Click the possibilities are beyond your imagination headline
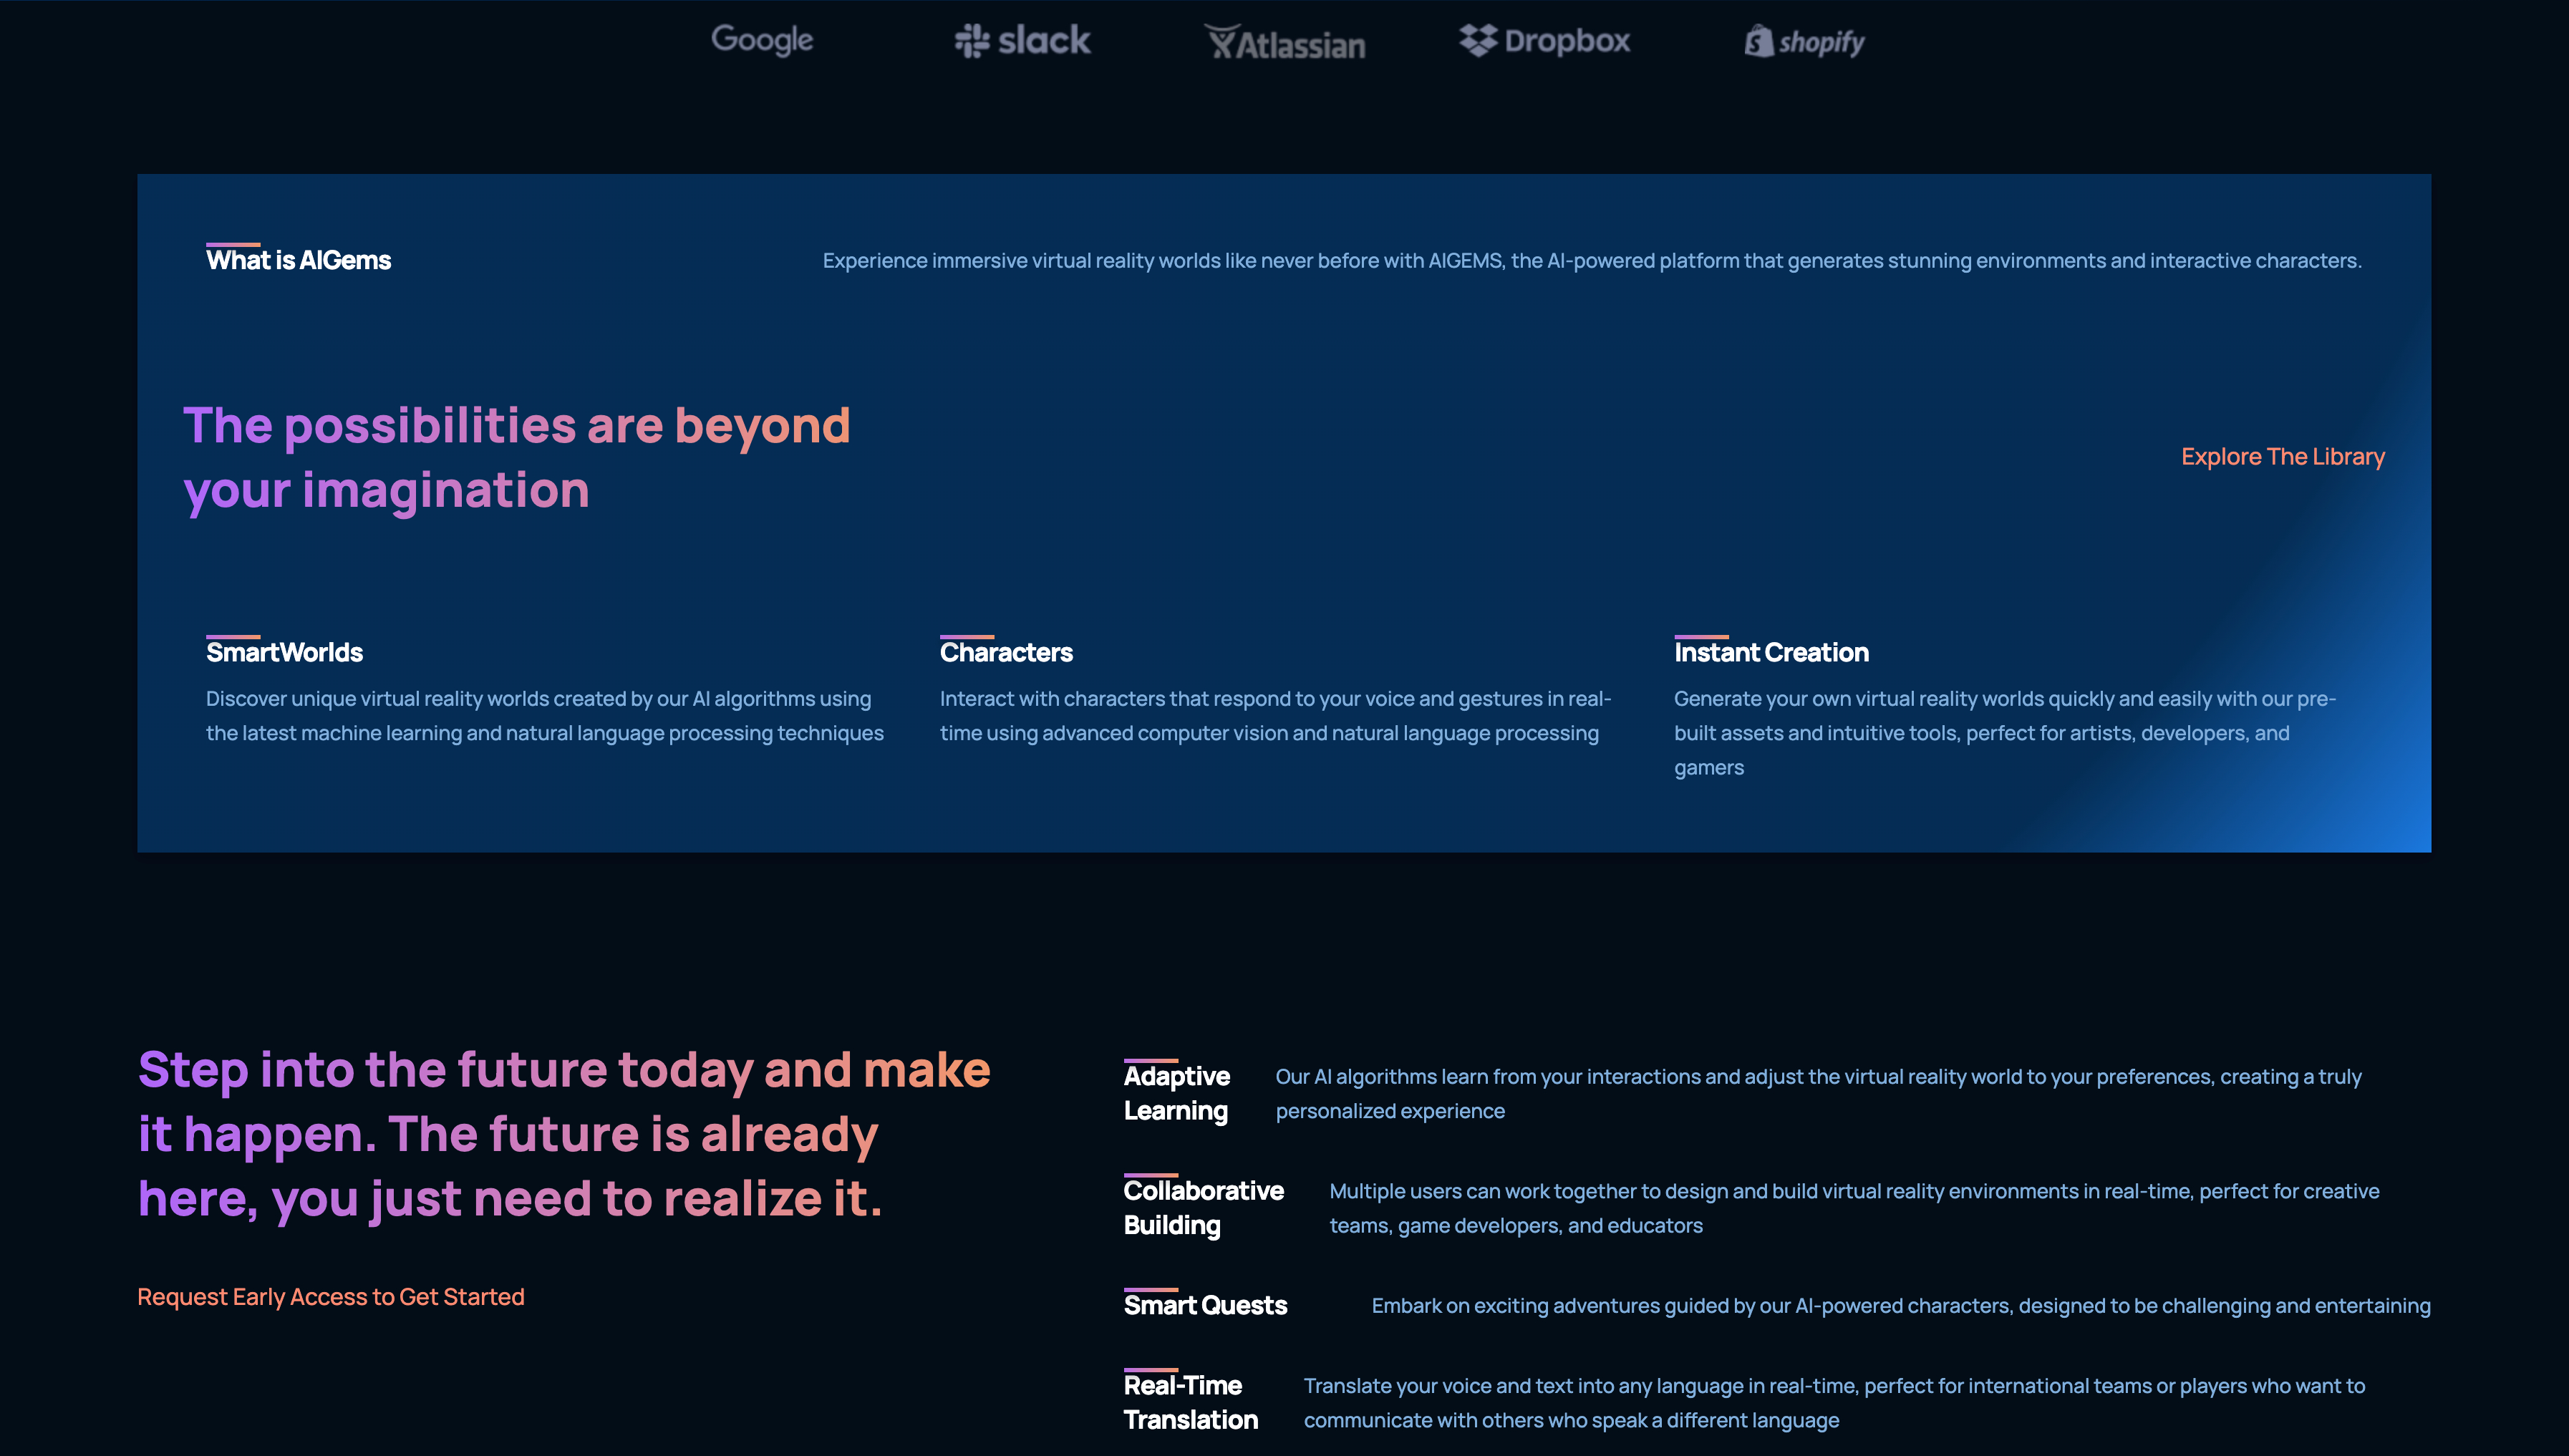This screenshot has height=1456, width=2569. [x=516, y=457]
